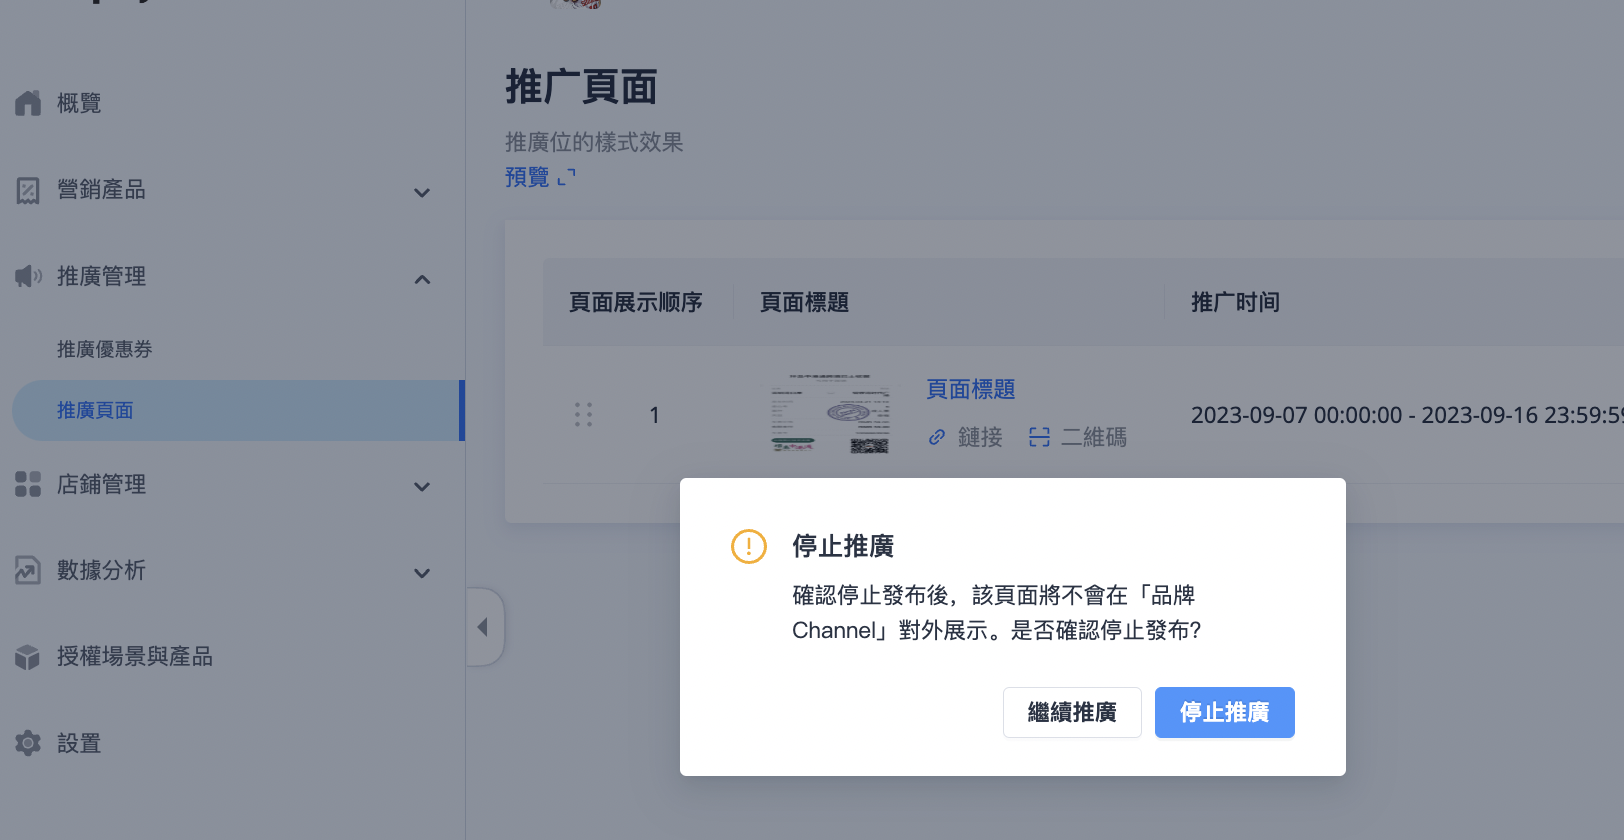This screenshot has width=1624, height=840.
Task: Click the 數據分析 chart icon
Action: pos(28,570)
